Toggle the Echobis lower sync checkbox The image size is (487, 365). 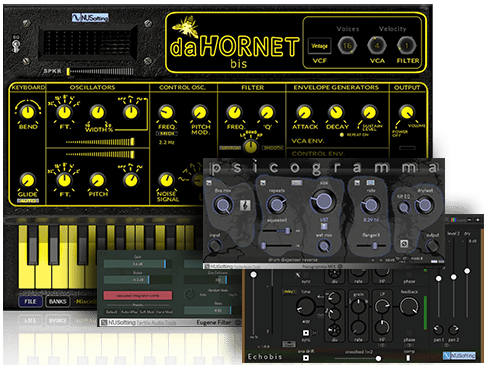click(306, 333)
